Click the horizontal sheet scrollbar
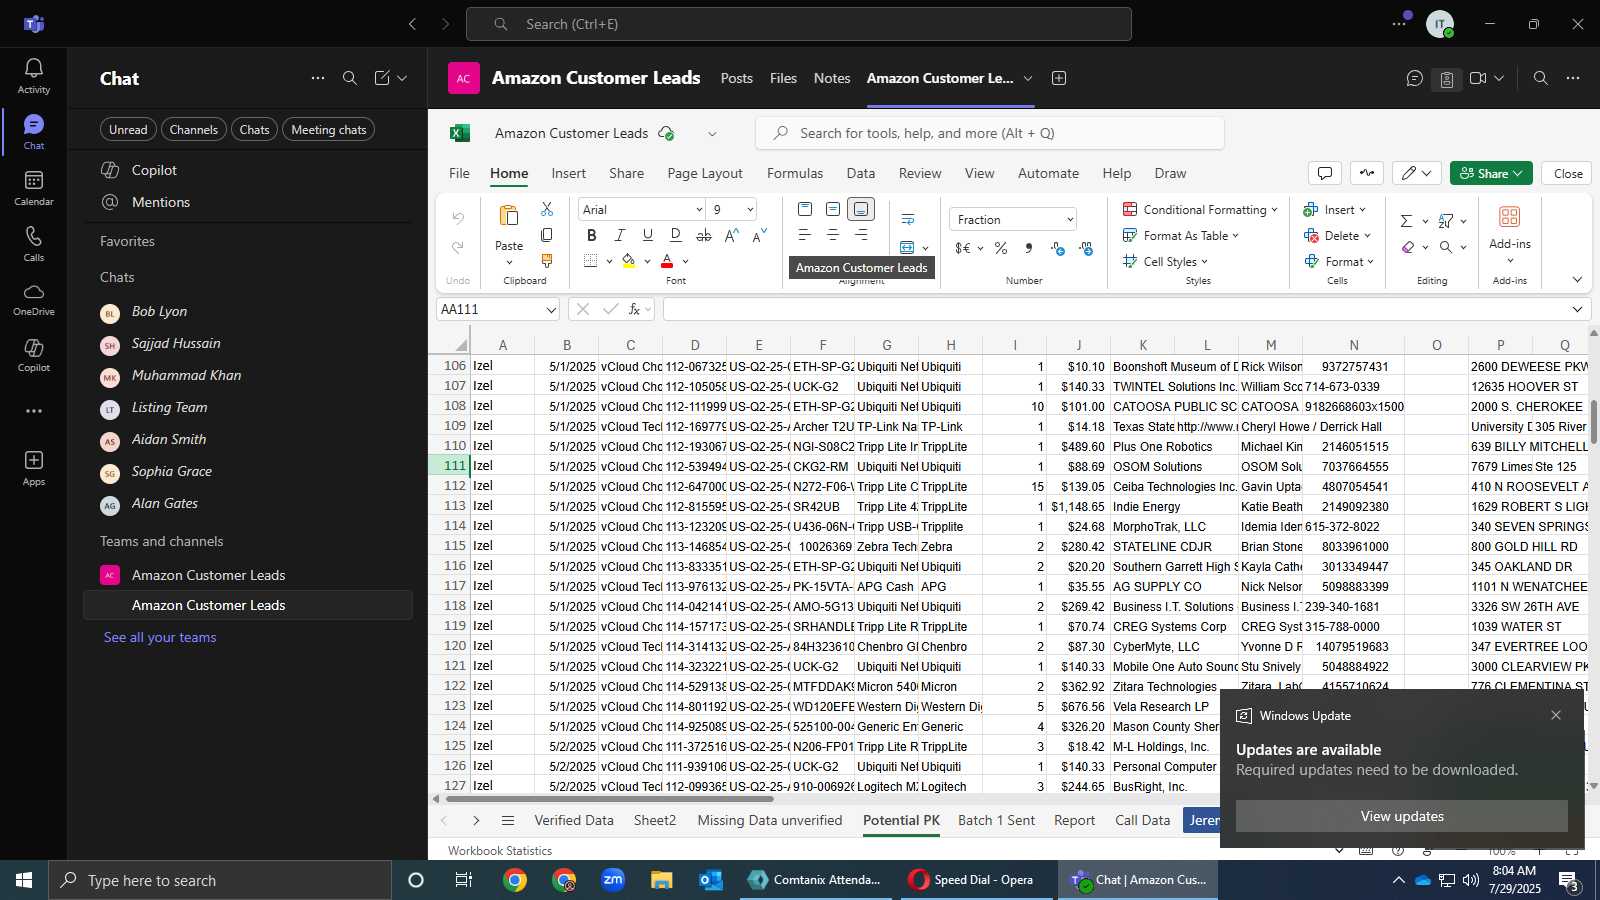The image size is (1600, 900). click(609, 799)
